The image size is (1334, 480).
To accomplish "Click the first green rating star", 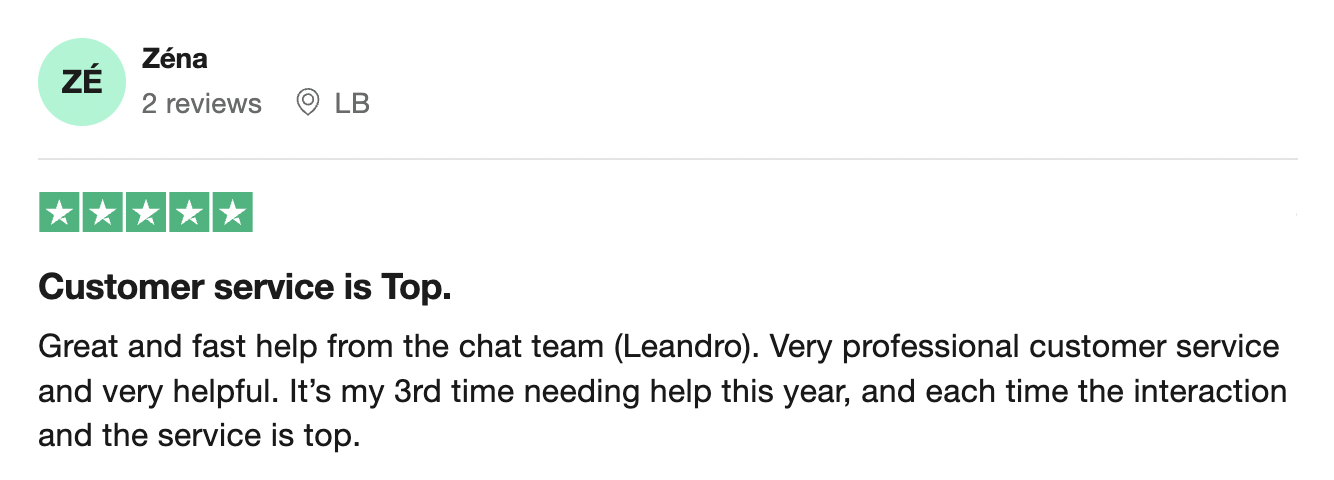I will coord(60,212).
